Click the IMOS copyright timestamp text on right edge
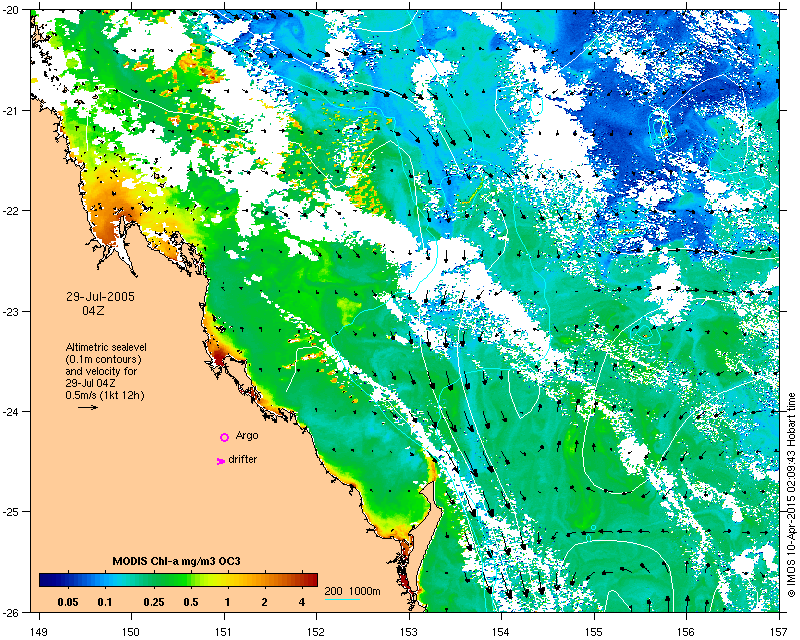800x640 pixels. (x=791, y=494)
